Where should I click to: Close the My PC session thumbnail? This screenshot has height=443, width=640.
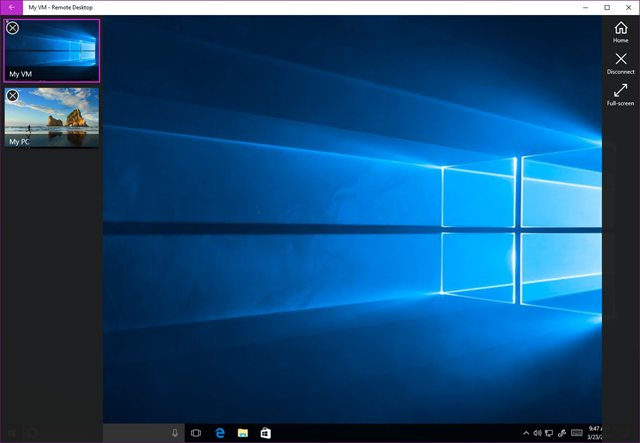click(x=13, y=96)
